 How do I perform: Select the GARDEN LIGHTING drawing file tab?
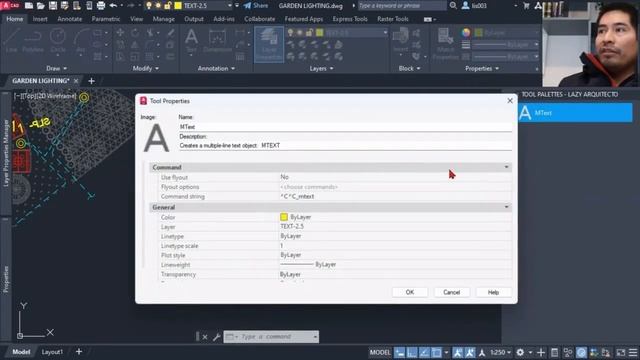41,81
